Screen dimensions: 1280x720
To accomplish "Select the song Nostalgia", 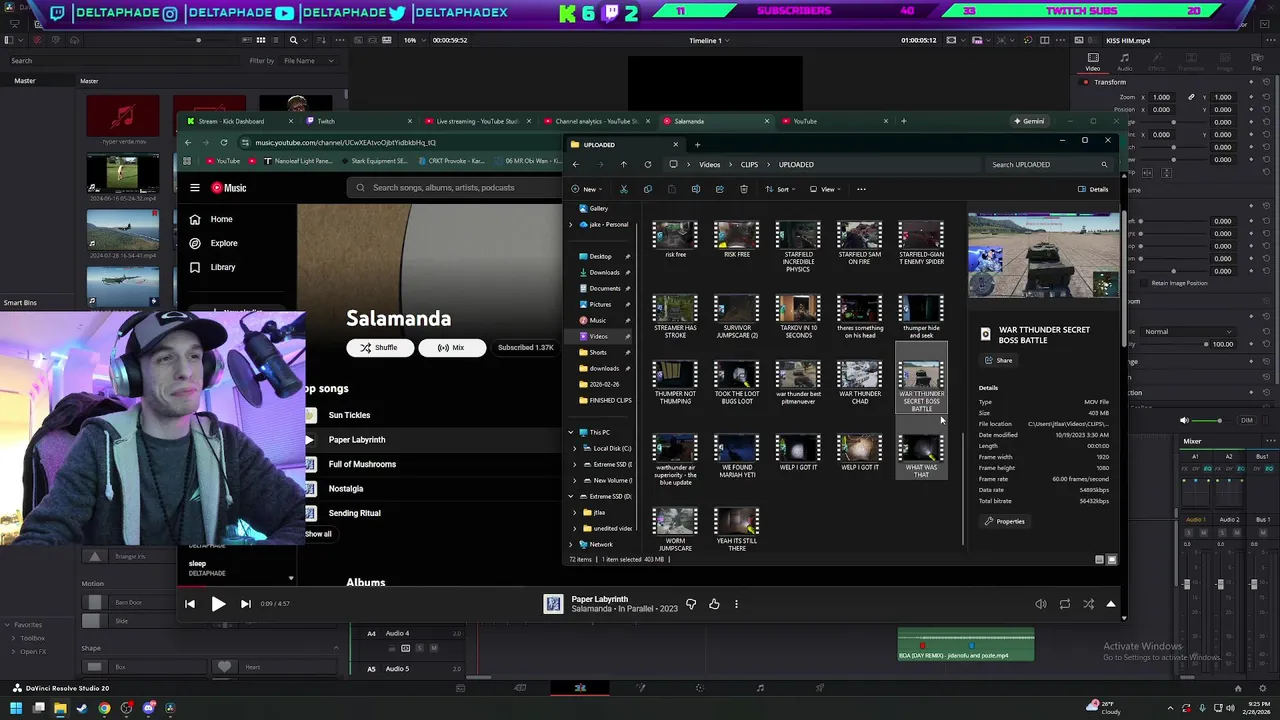I will [x=346, y=489].
